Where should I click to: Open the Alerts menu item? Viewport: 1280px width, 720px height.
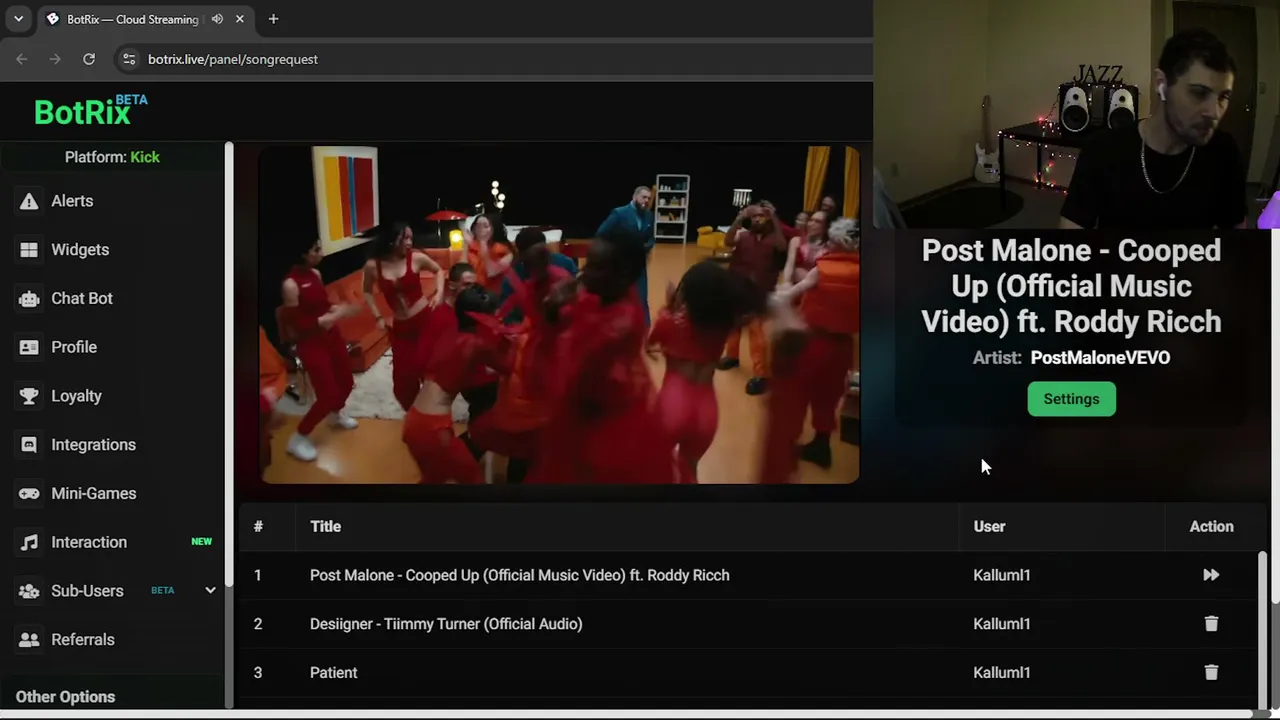pyautogui.click(x=72, y=201)
